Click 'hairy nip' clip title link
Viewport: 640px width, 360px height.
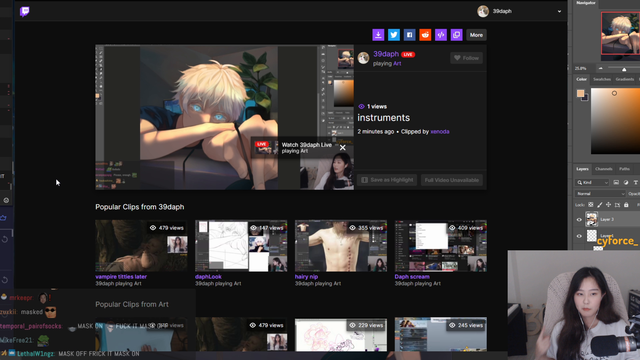(306, 276)
